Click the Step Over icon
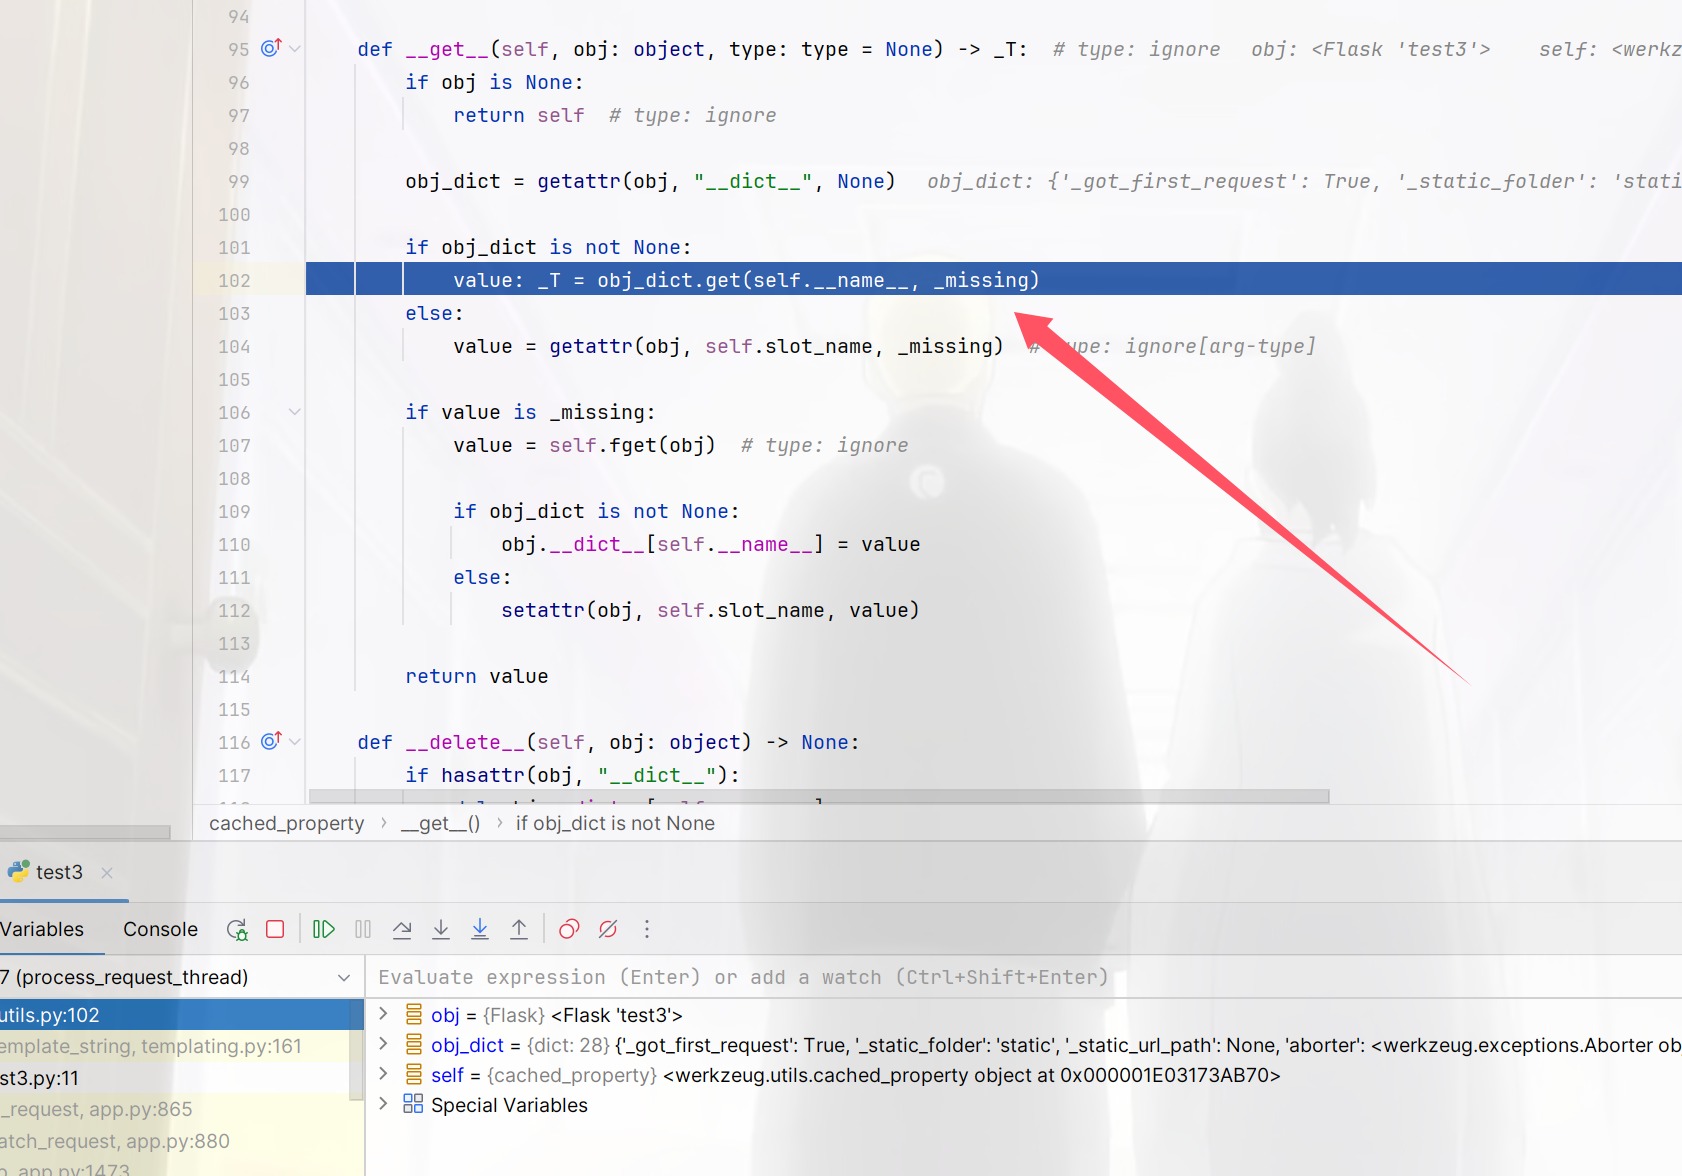This screenshot has height=1176, width=1682. pos(402,930)
